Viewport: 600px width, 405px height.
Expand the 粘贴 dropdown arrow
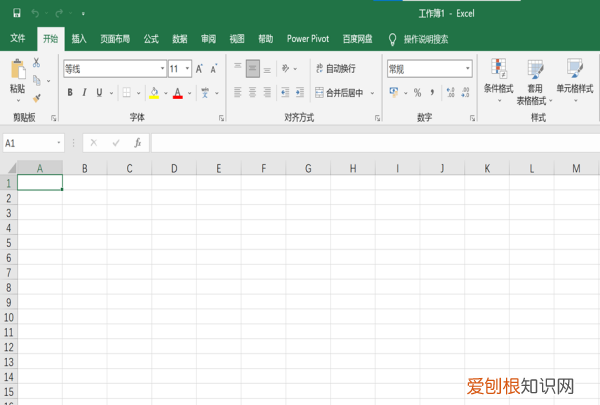tap(18, 101)
